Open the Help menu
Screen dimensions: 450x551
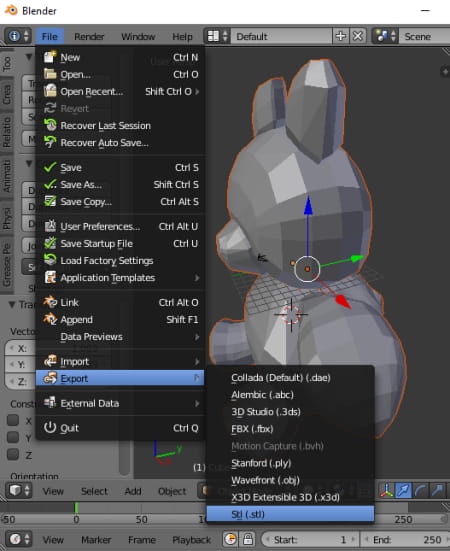coord(182,36)
